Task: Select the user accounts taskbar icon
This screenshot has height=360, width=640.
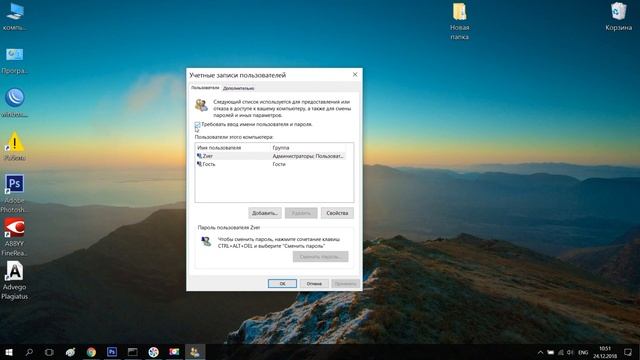Action: (195, 352)
